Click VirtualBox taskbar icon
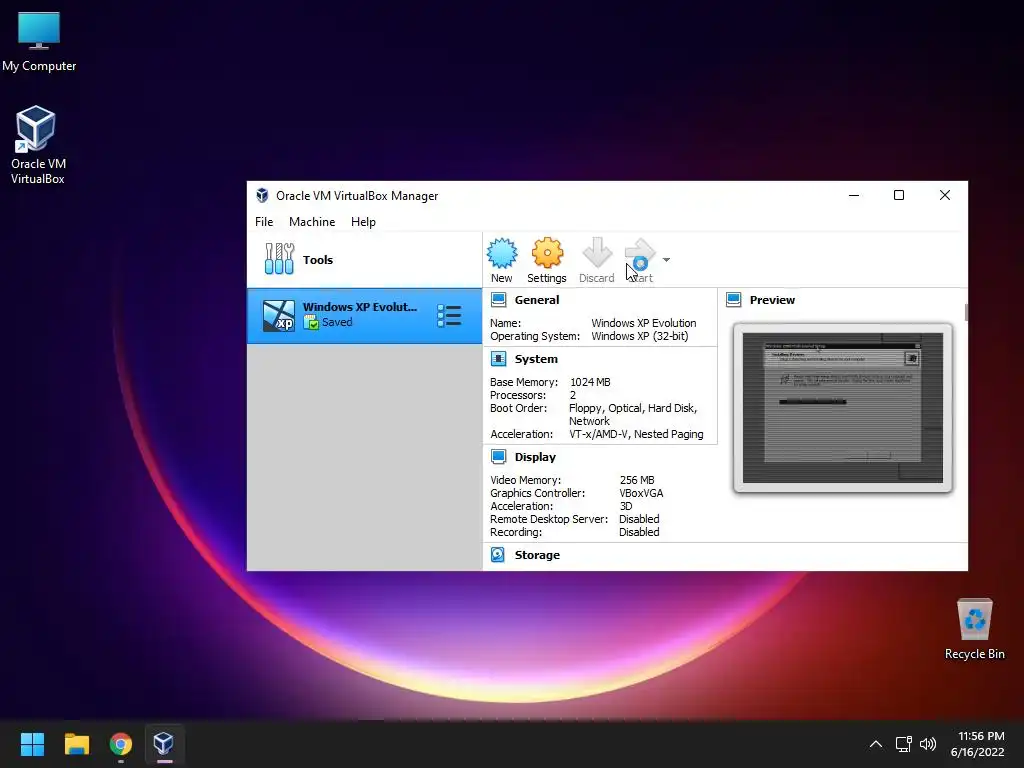This screenshot has width=1024, height=768. [163, 744]
